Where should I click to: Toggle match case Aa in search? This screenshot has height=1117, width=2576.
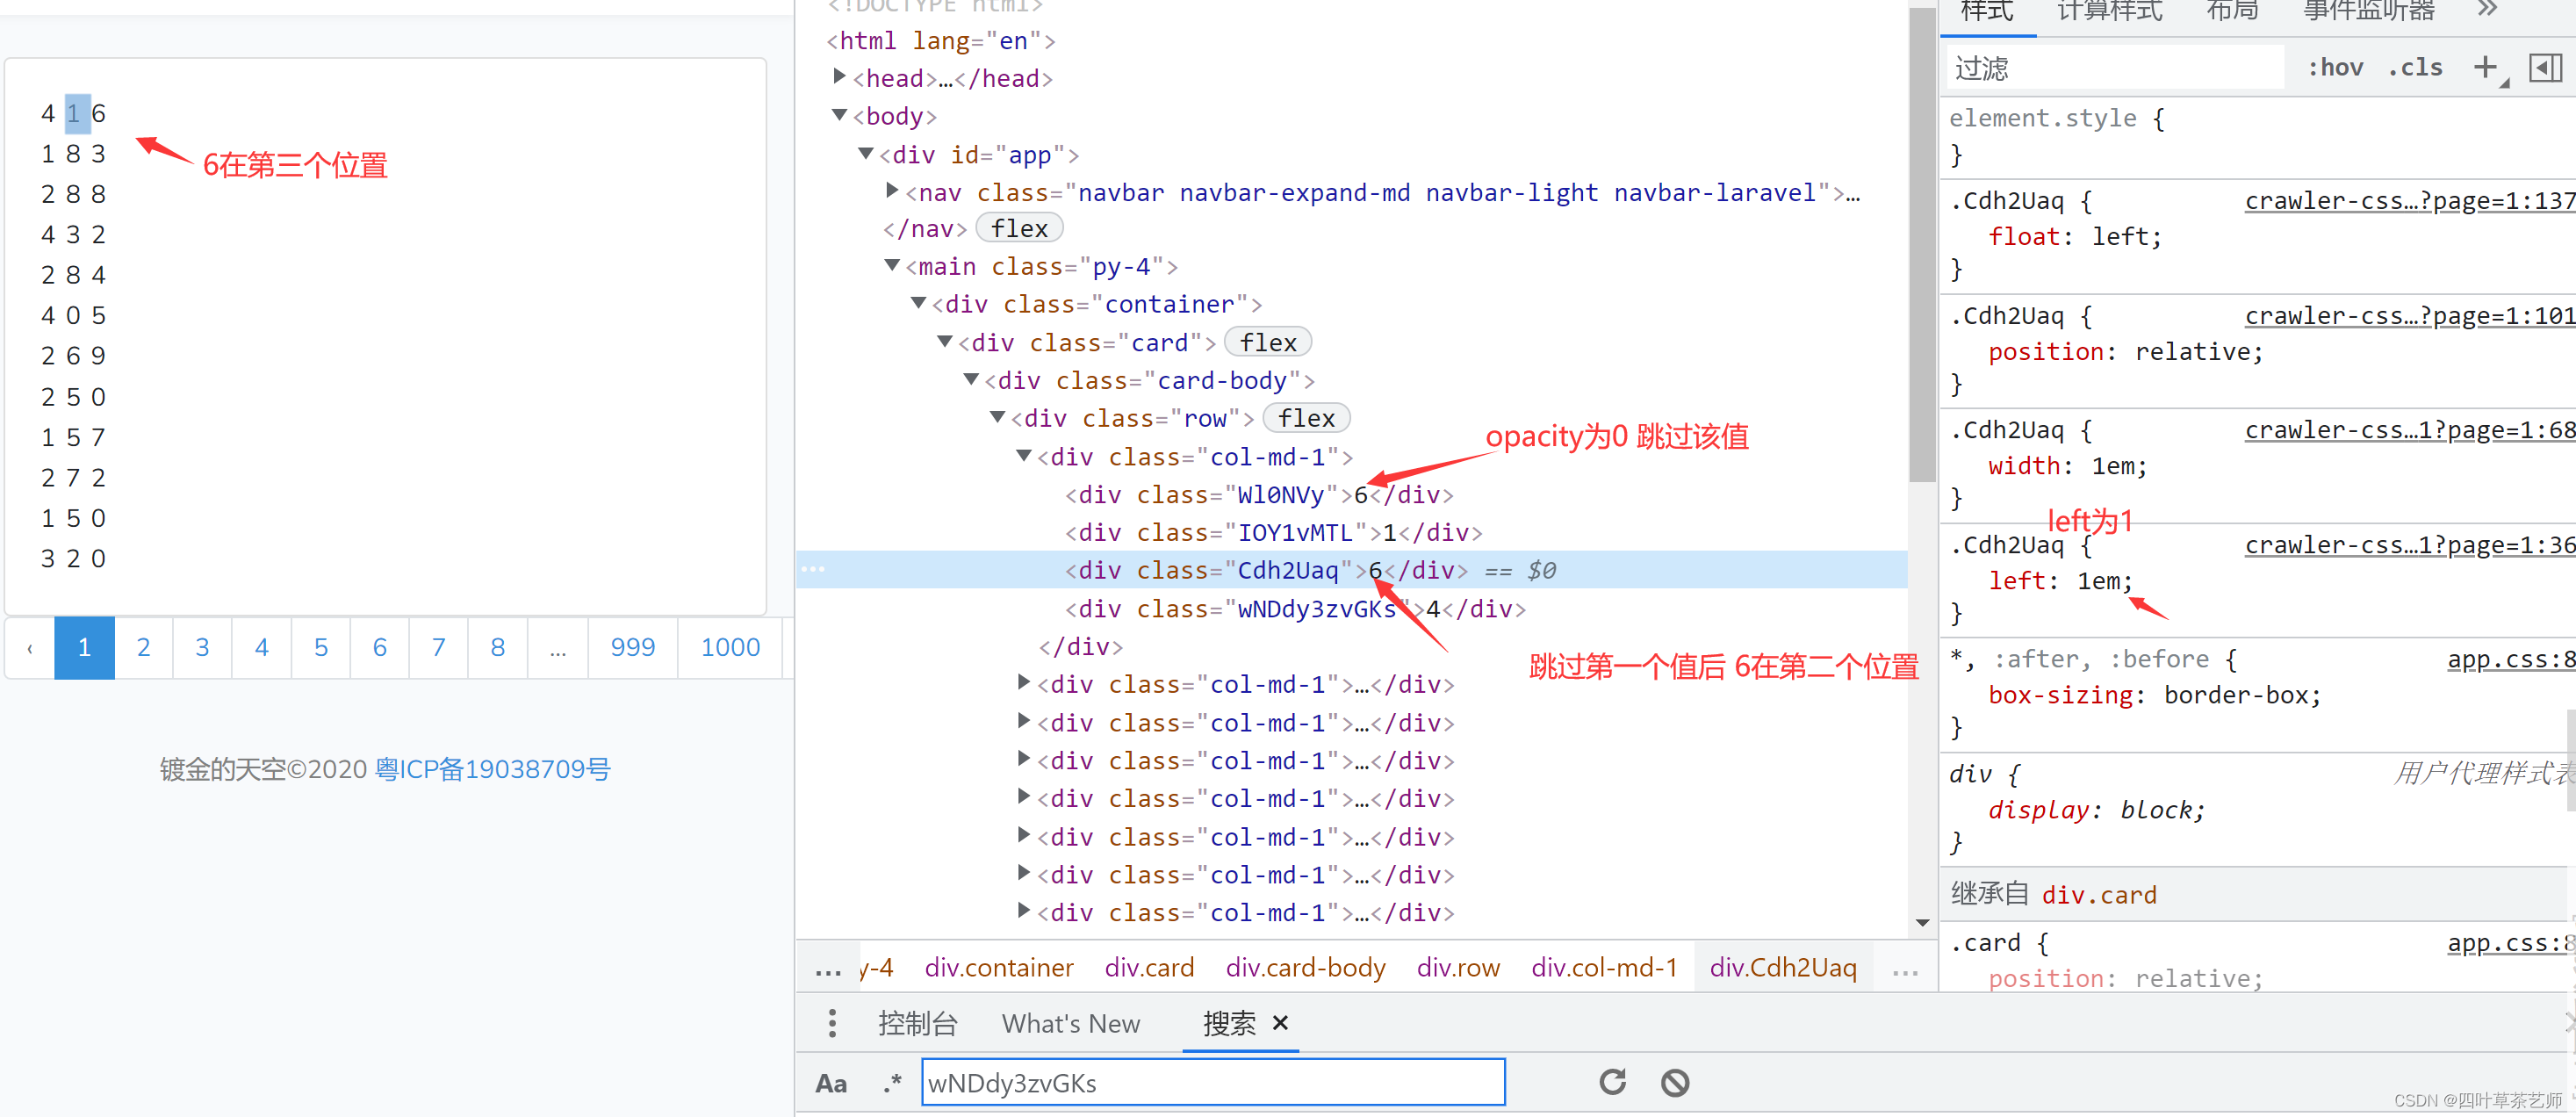831,1083
